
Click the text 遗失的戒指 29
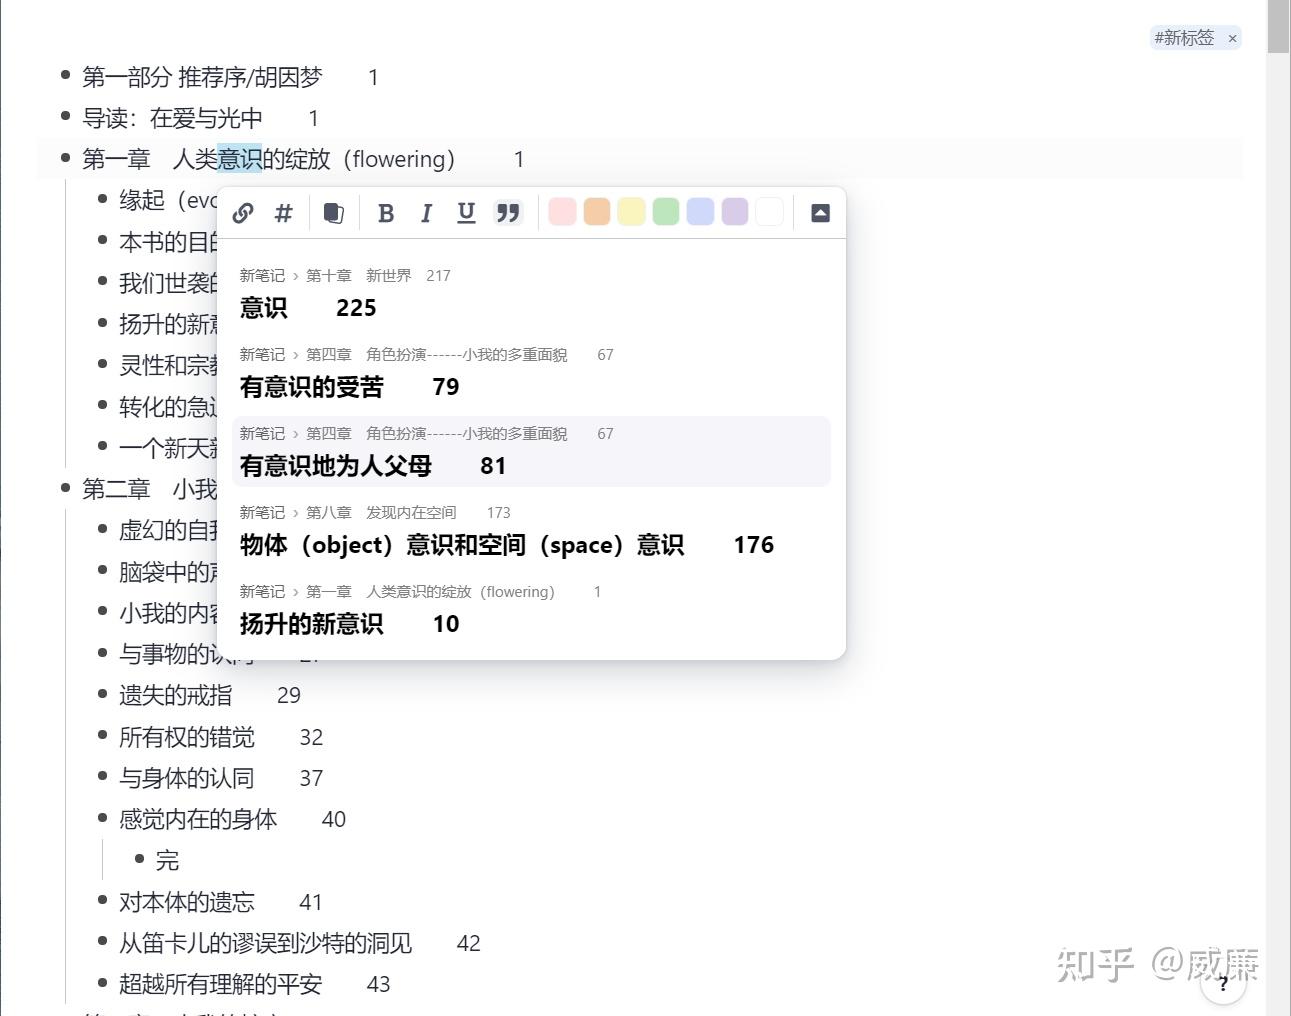coord(210,695)
